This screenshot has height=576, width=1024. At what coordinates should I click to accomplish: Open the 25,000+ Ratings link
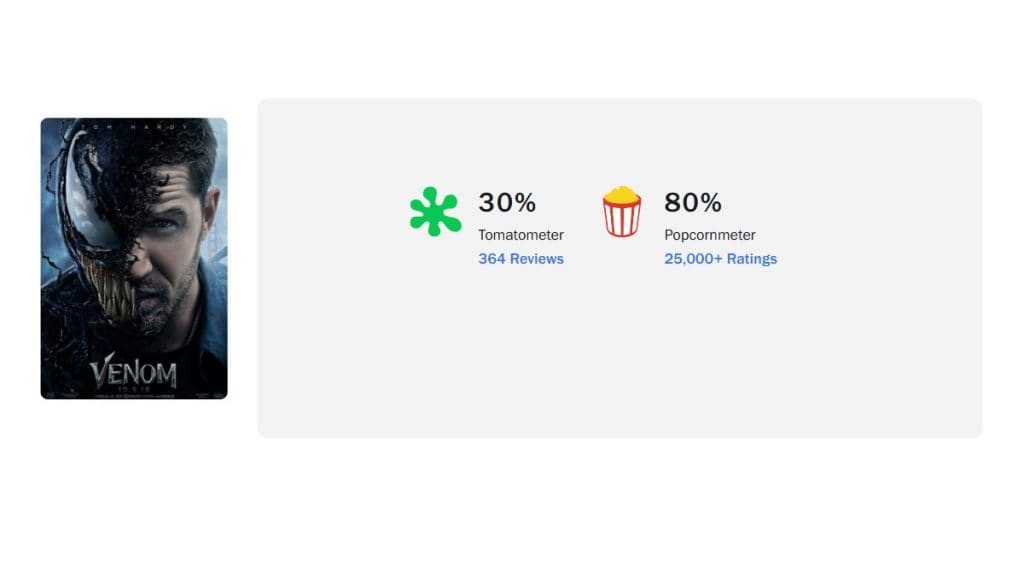719,258
